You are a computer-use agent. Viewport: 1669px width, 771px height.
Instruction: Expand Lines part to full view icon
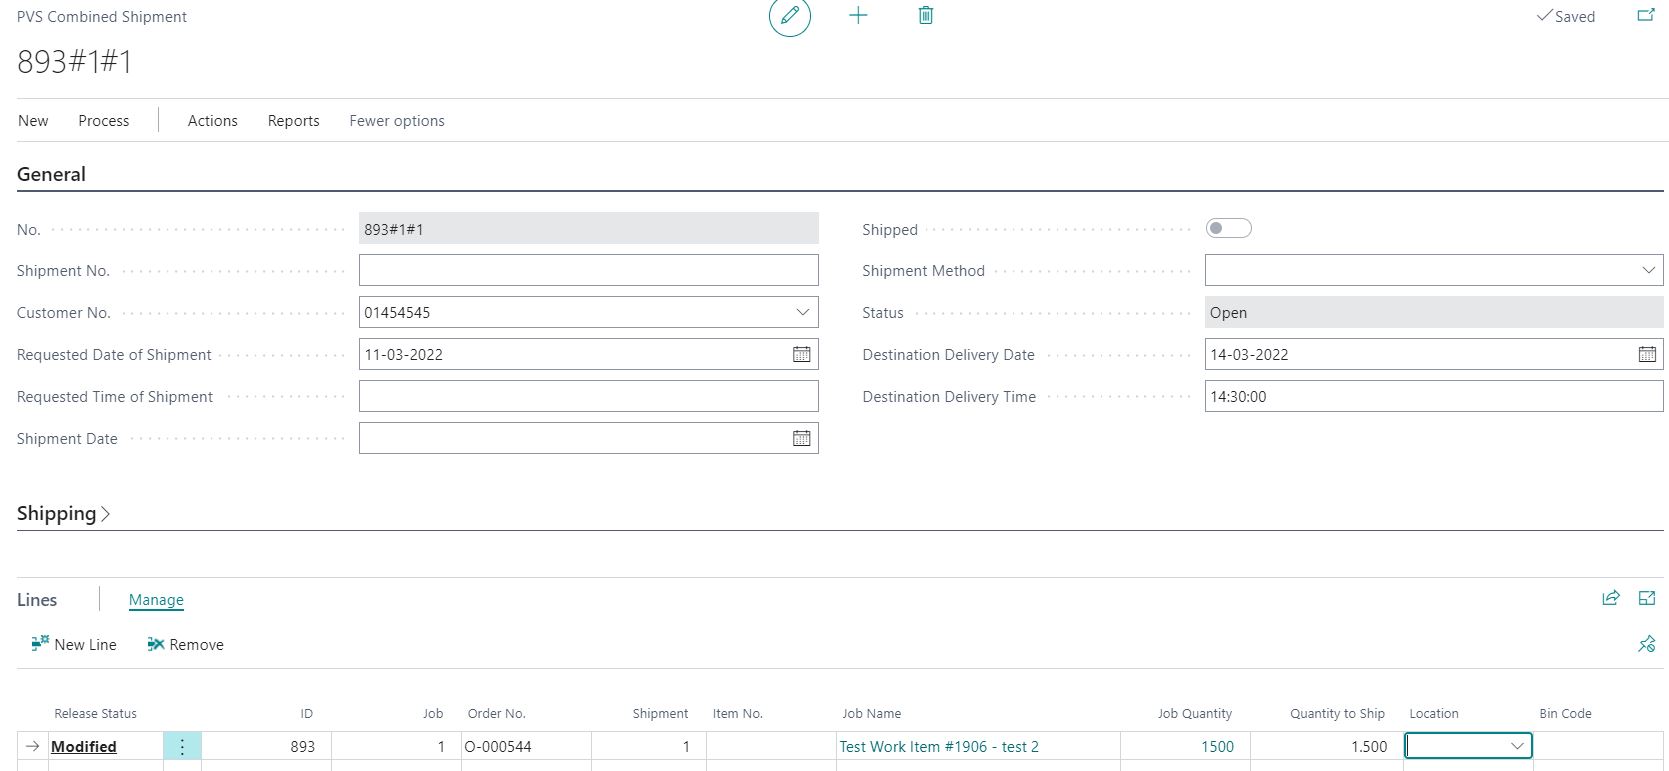coord(1647,598)
